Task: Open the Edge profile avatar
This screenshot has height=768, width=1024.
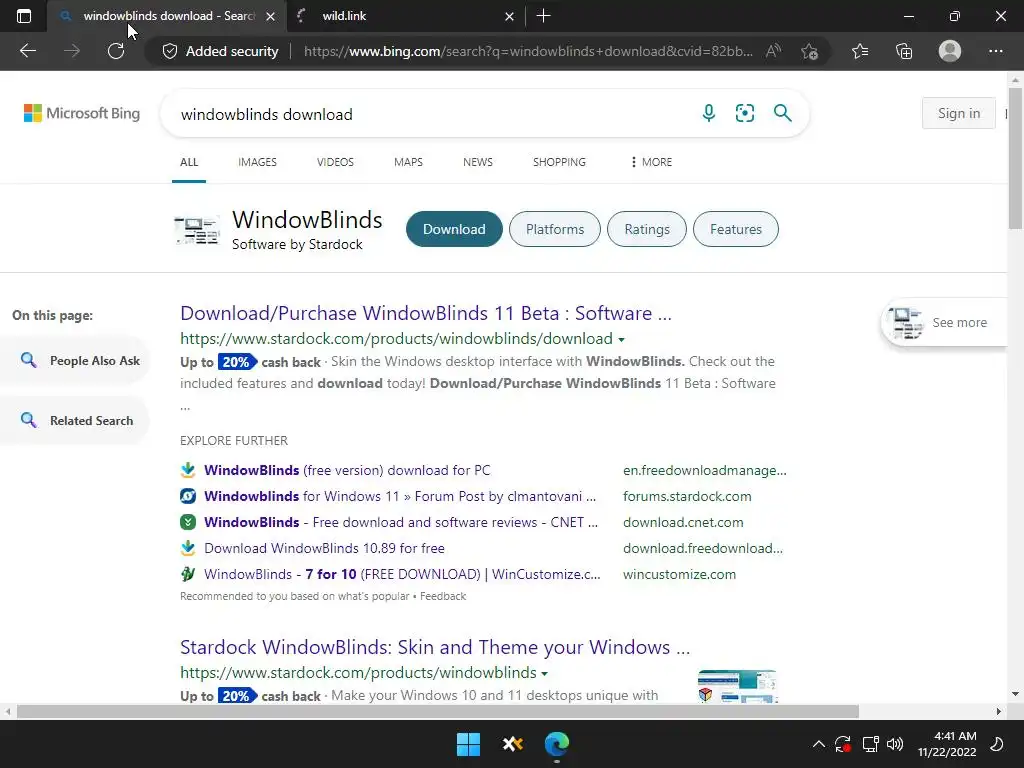Action: tap(950, 51)
